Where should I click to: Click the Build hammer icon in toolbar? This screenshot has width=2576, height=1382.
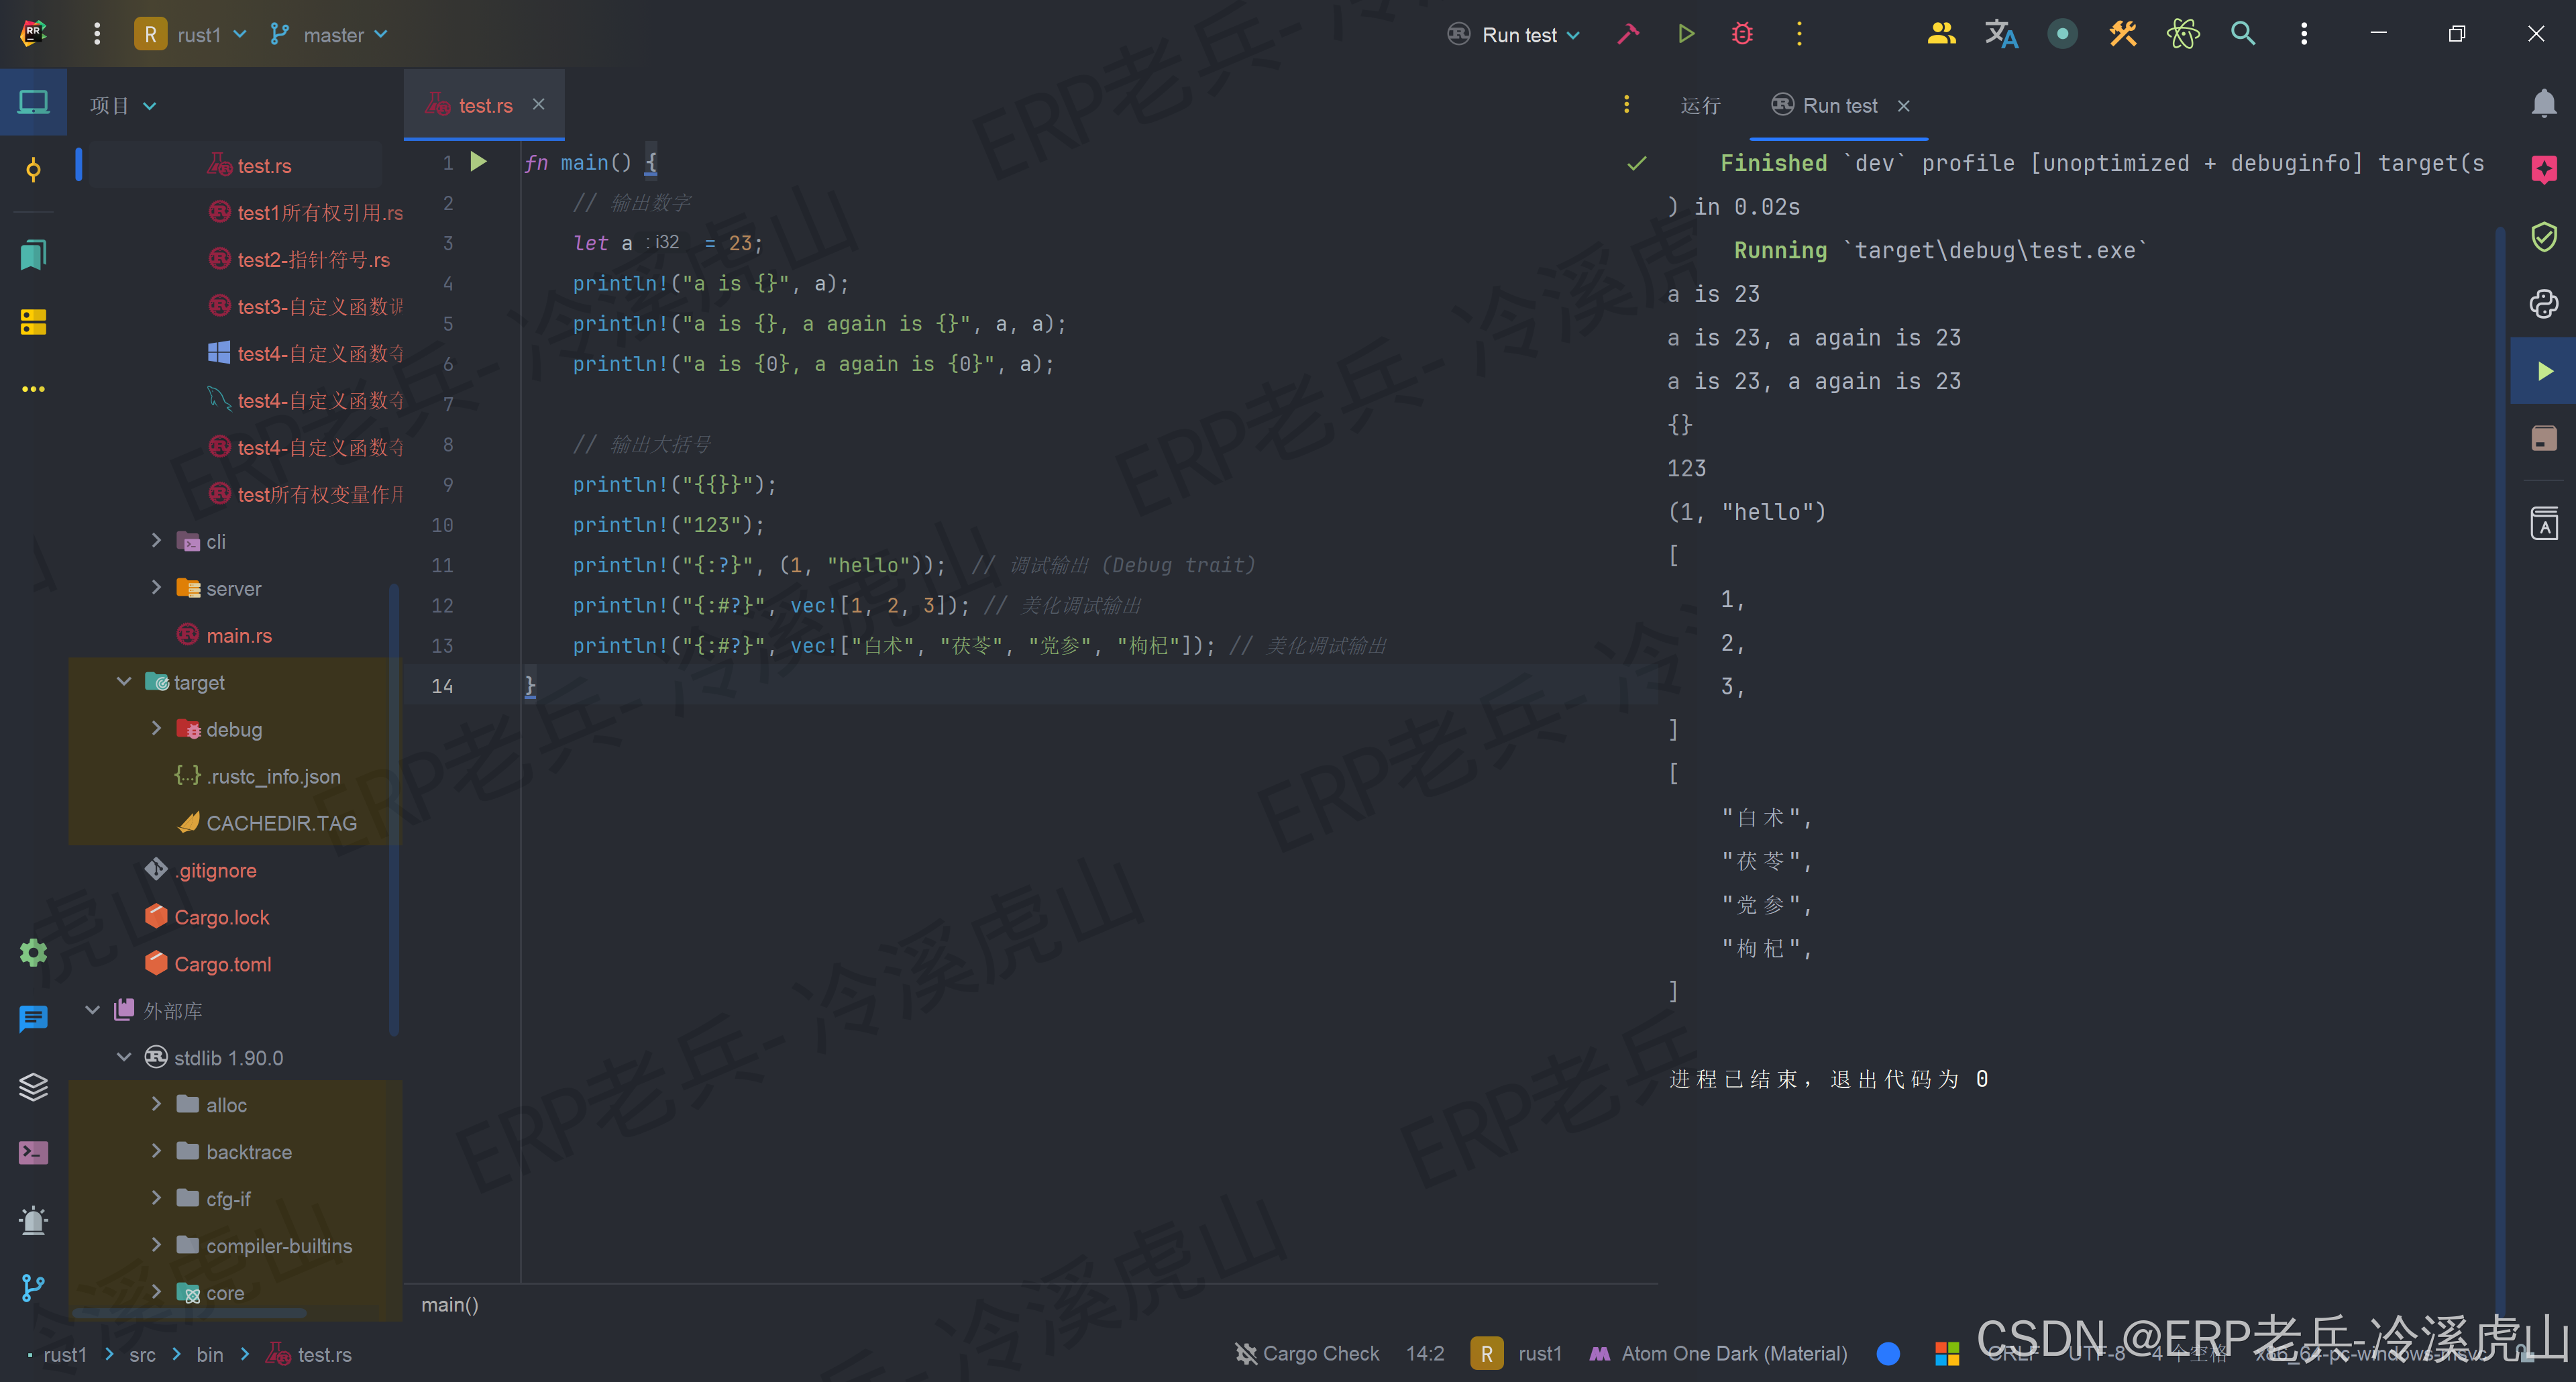(1628, 34)
